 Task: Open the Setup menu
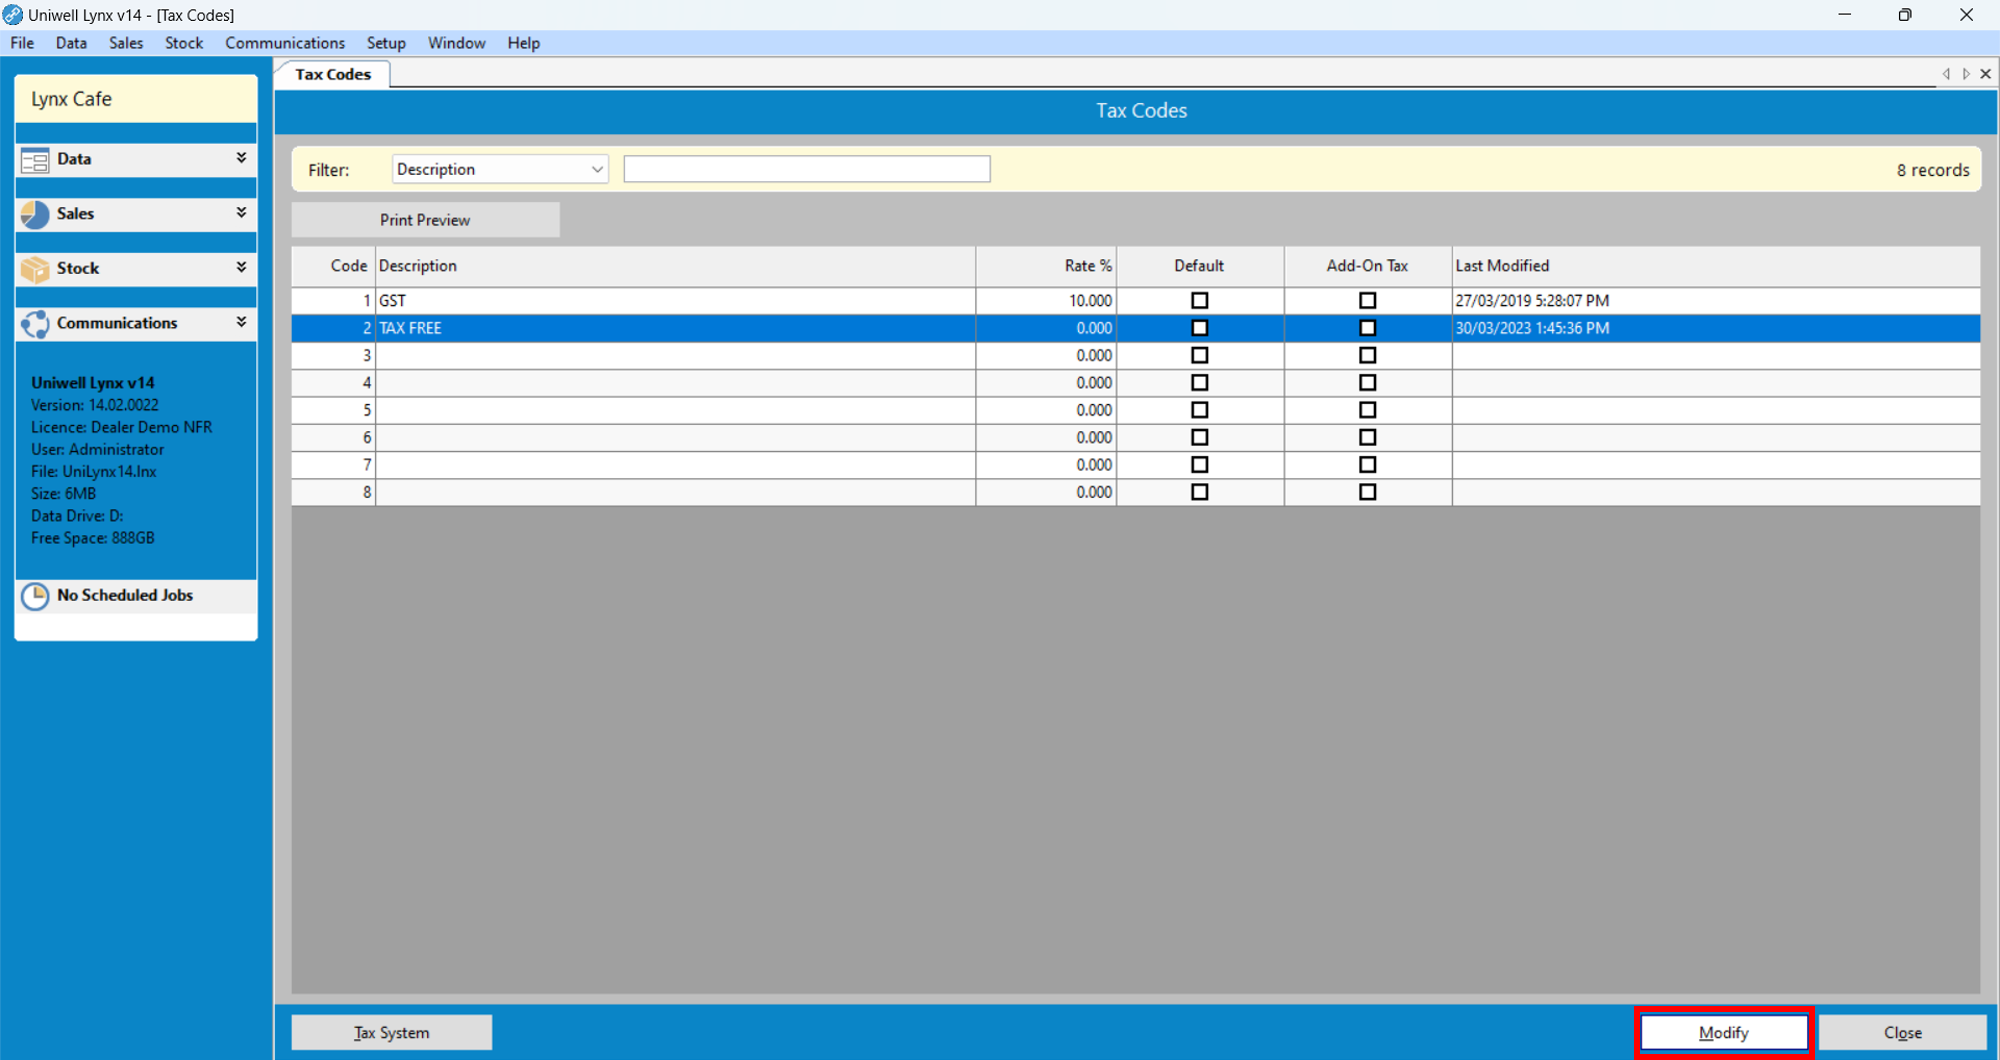(386, 43)
